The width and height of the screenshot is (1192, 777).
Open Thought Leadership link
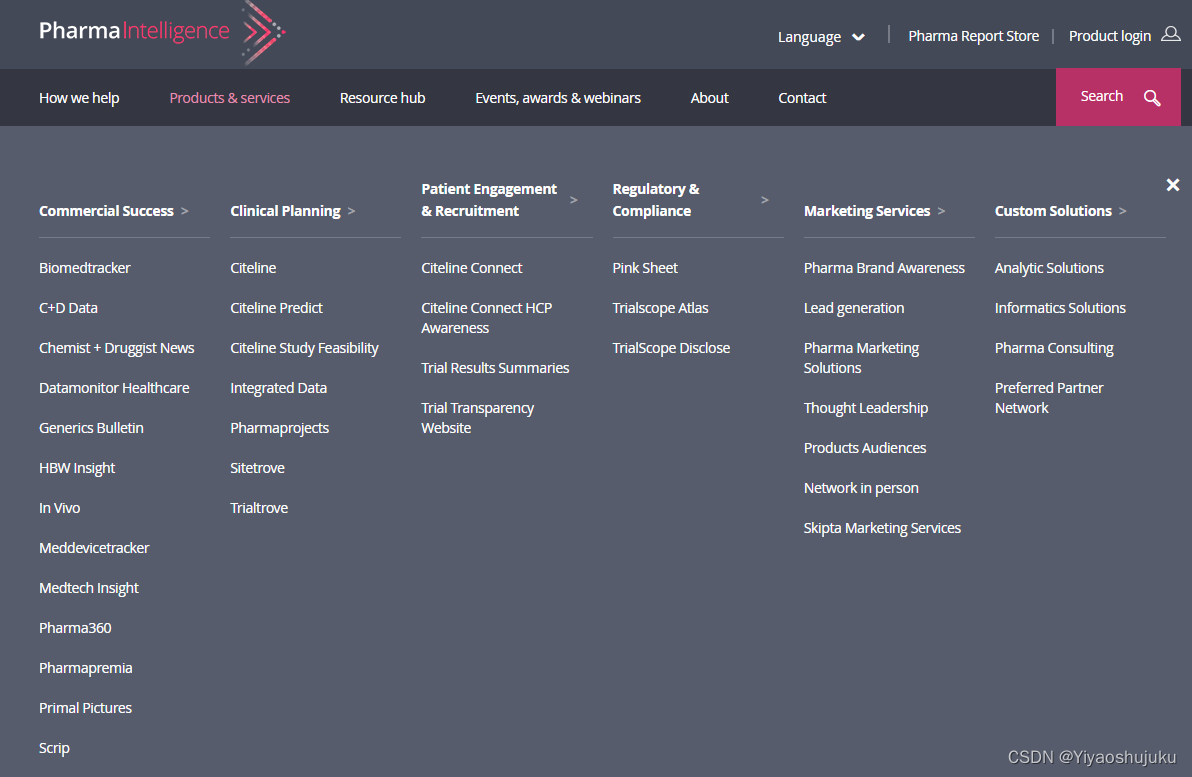pyautogui.click(x=866, y=408)
